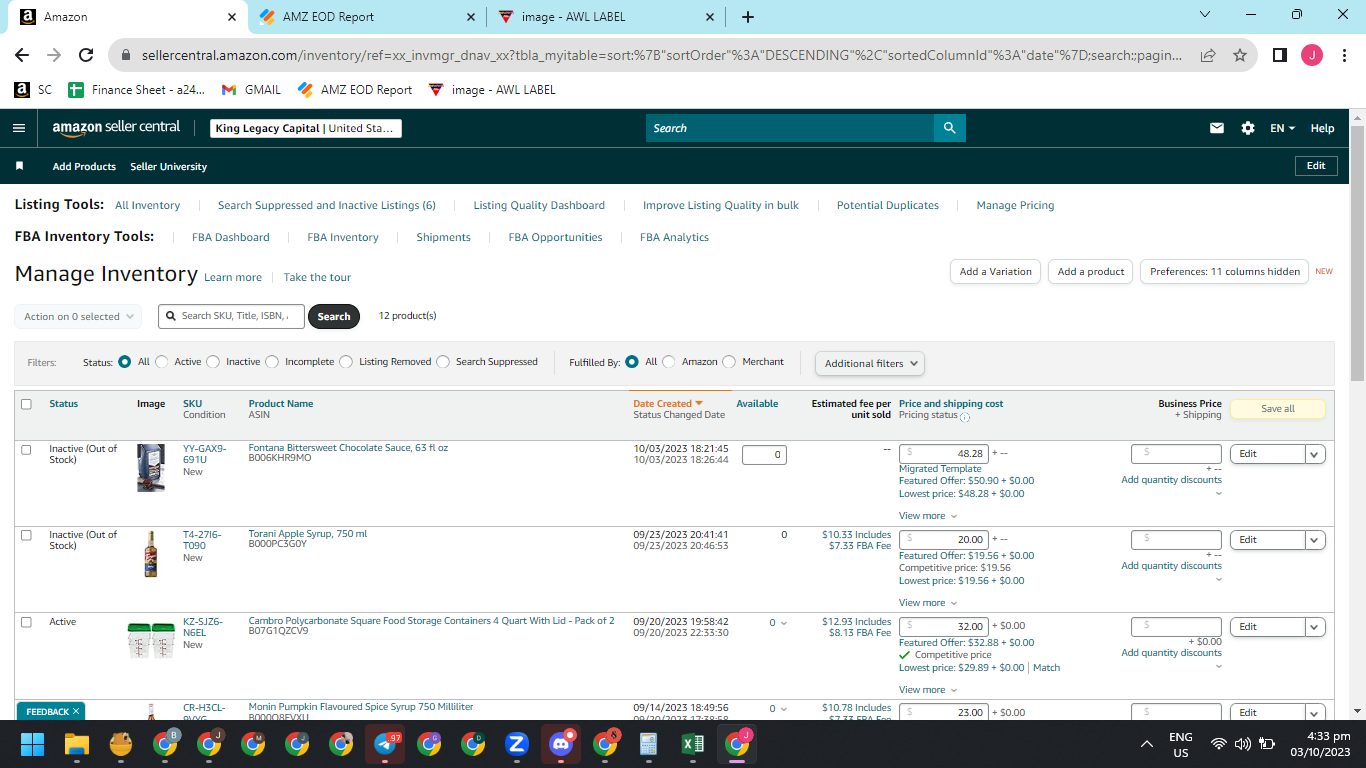Click the Add a product button
The image size is (1366, 768).
click(x=1091, y=272)
